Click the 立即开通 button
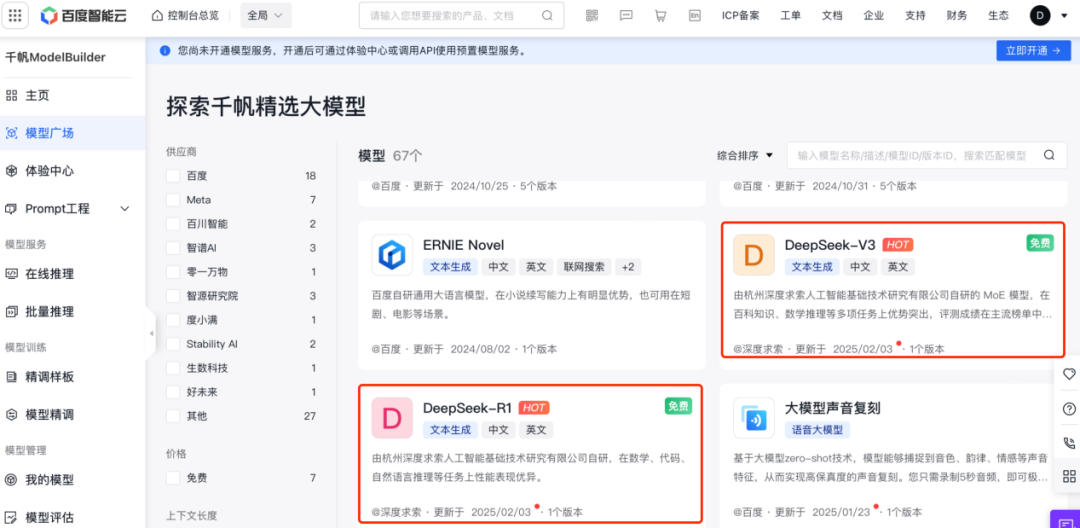Screen dimensions: 1080x528 click(1033, 51)
